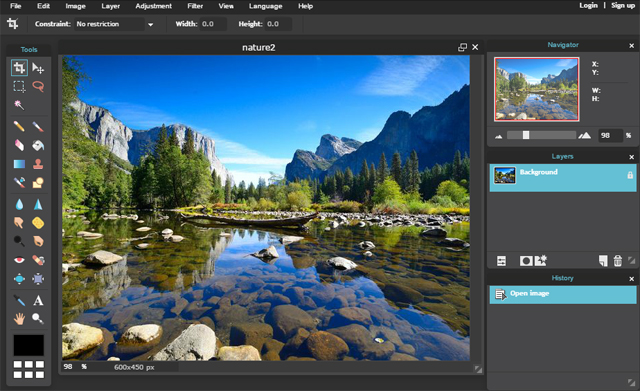Select the Magic Wand tool
This screenshot has width=640, height=391.
(x=19, y=105)
